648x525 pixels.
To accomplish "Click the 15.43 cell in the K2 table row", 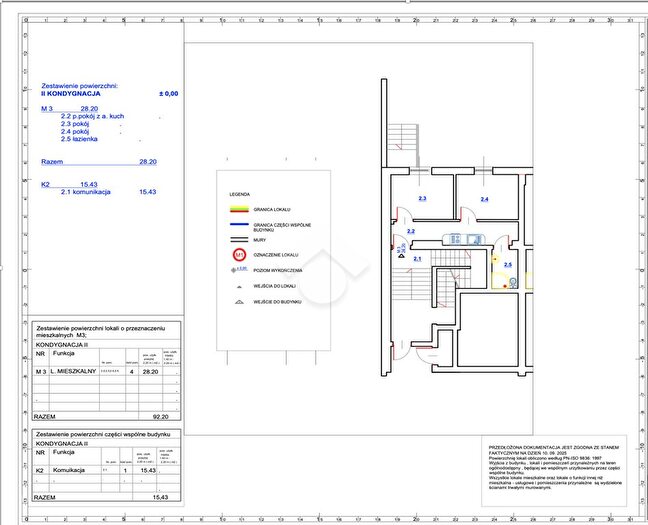I will coord(148,470).
